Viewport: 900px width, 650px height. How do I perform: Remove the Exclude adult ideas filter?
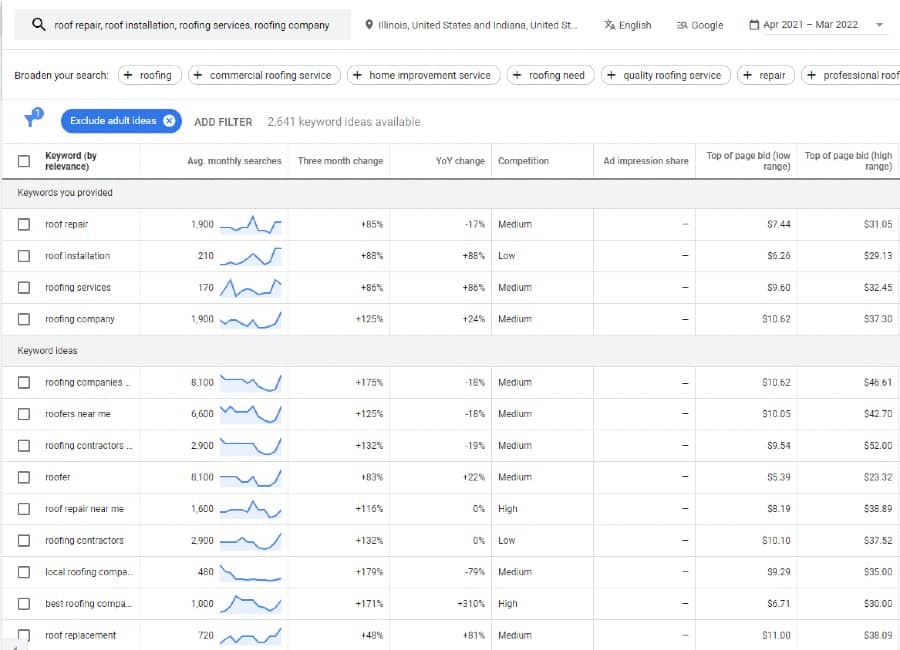pyautogui.click(x=169, y=121)
